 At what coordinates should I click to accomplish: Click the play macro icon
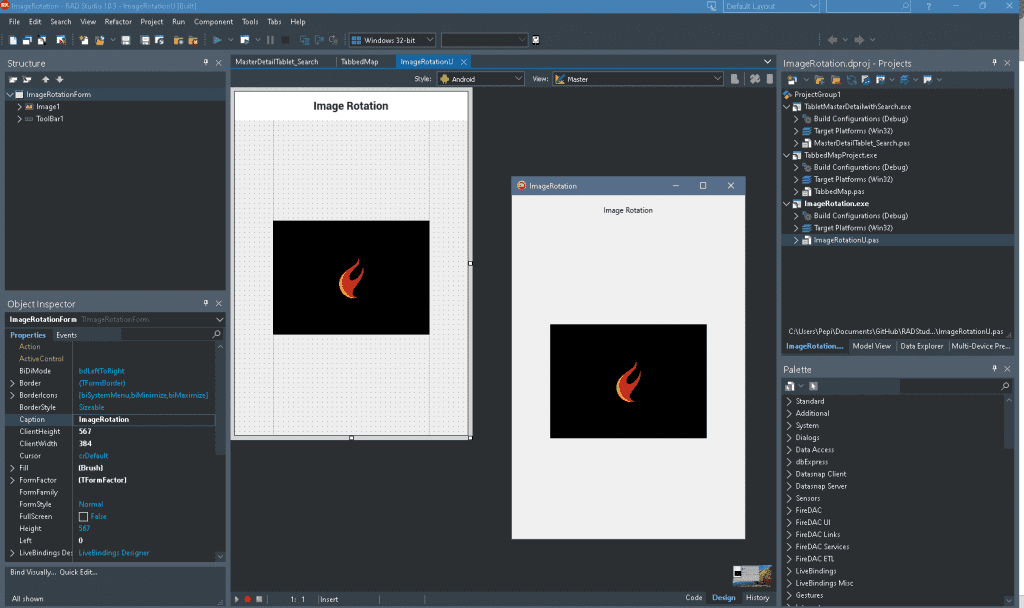click(x=237, y=599)
